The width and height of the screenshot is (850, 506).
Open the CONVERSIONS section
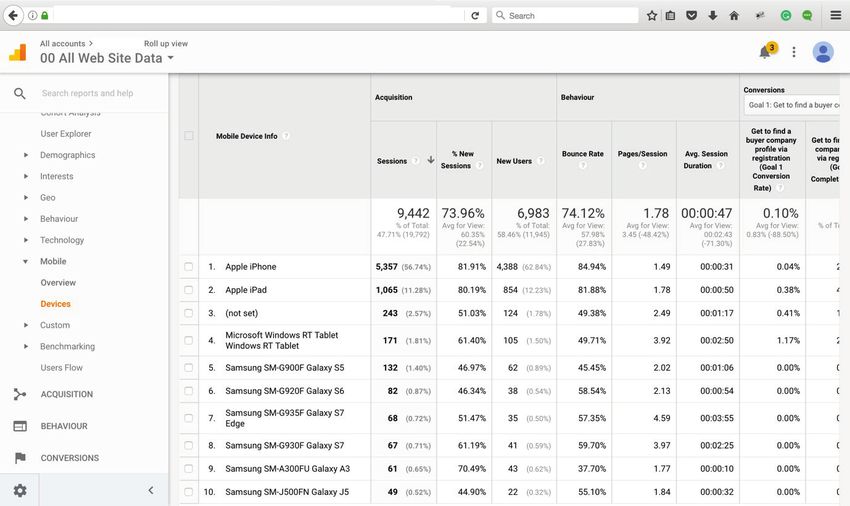coord(69,458)
